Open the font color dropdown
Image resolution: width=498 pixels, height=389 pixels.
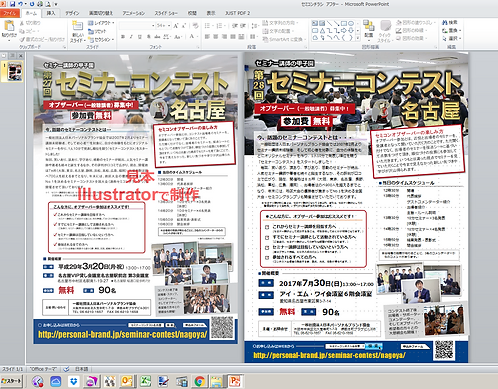(x=197, y=37)
